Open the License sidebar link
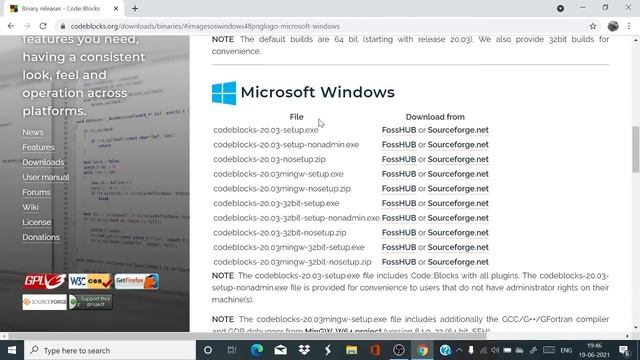Screen dimensions: 640x360 click(x=37, y=222)
